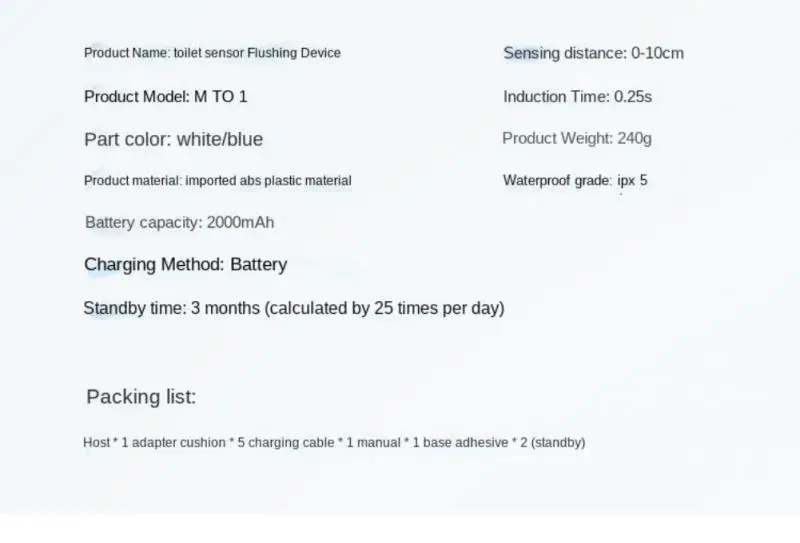800x543 pixels.
Task: Select the '0-10cm' distance value
Action: tap(657, 53)
